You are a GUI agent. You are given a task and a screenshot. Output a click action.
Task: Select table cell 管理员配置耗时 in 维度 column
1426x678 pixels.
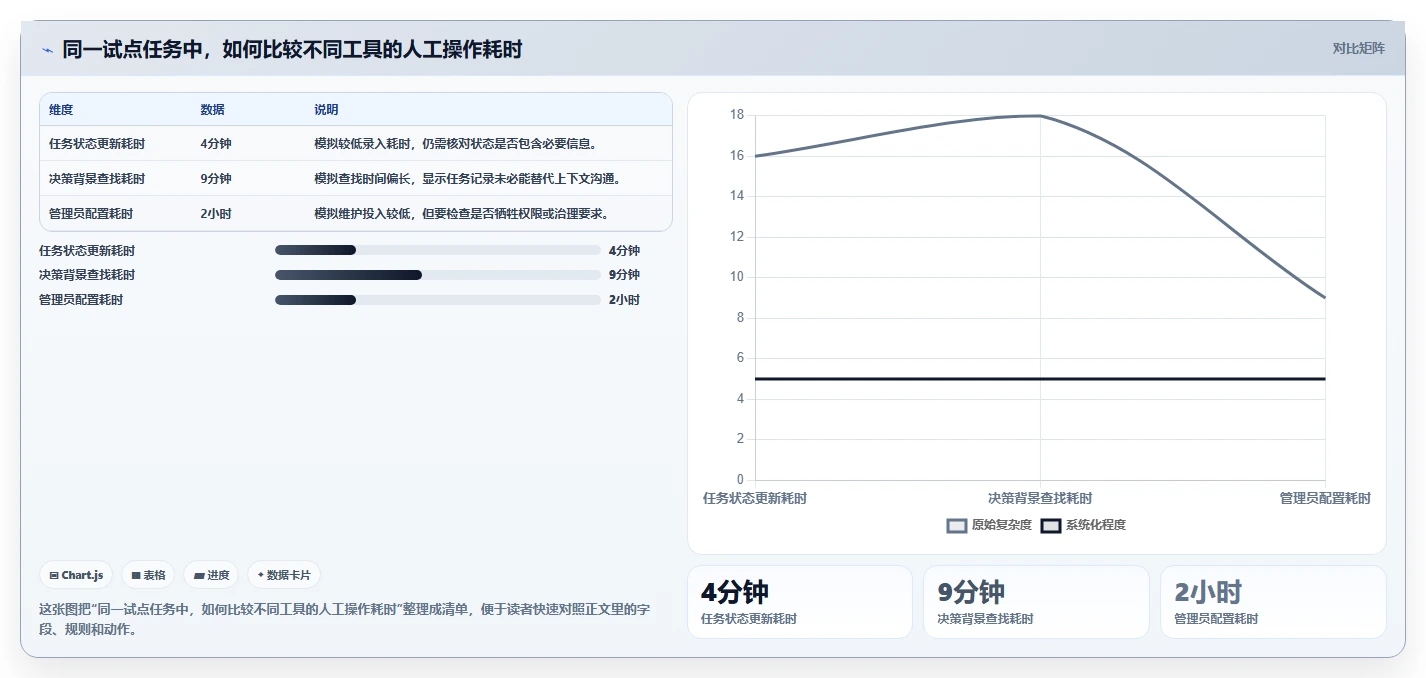click(91, 214)
